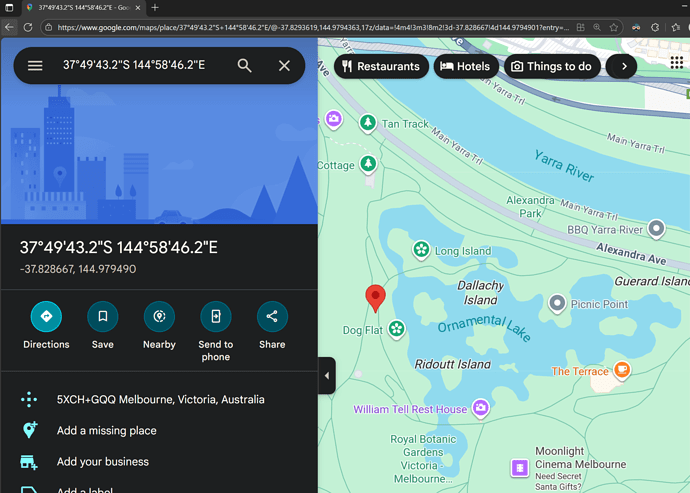Click the search magnifier icon

(x=244, y=66)
